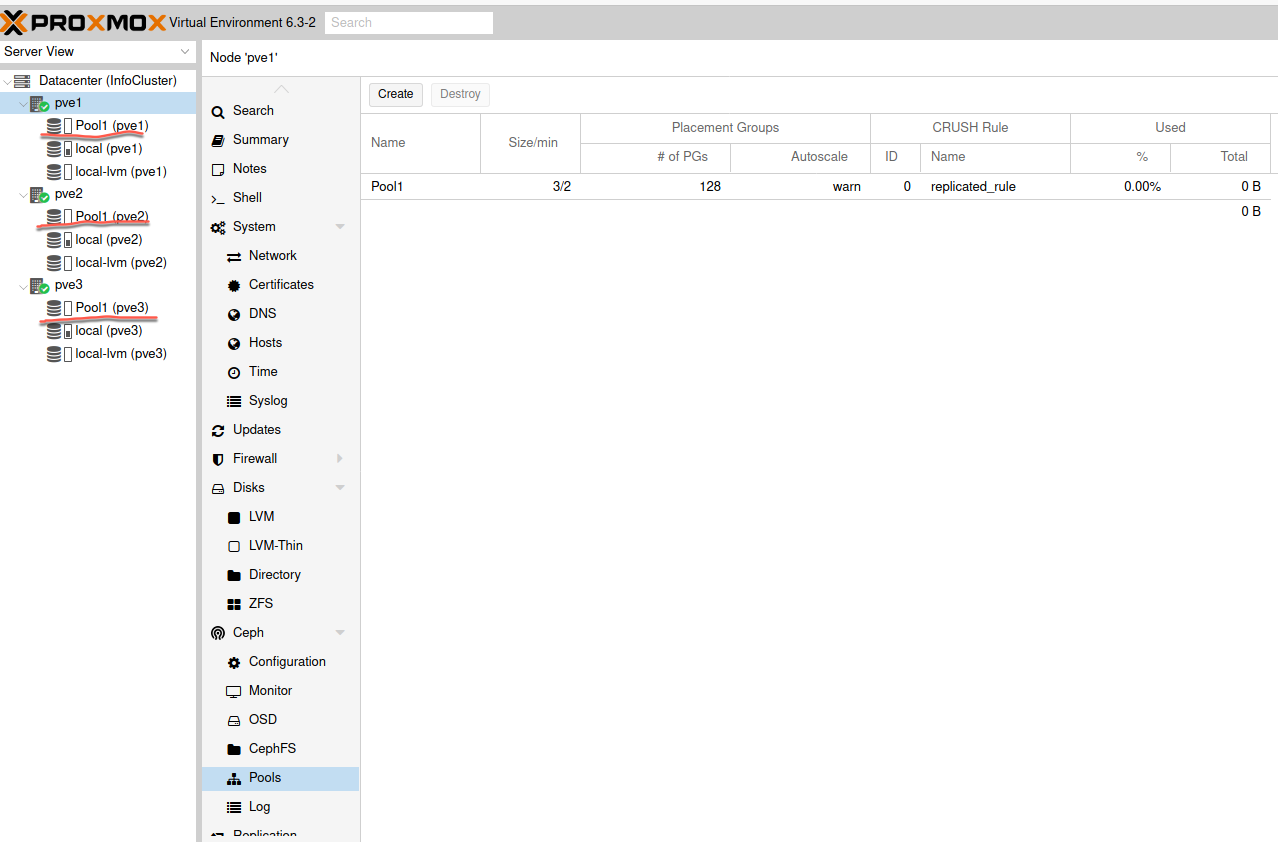Collapse the Datacenter tree node
Screen dimensions: 1278x842
(8, 81)
